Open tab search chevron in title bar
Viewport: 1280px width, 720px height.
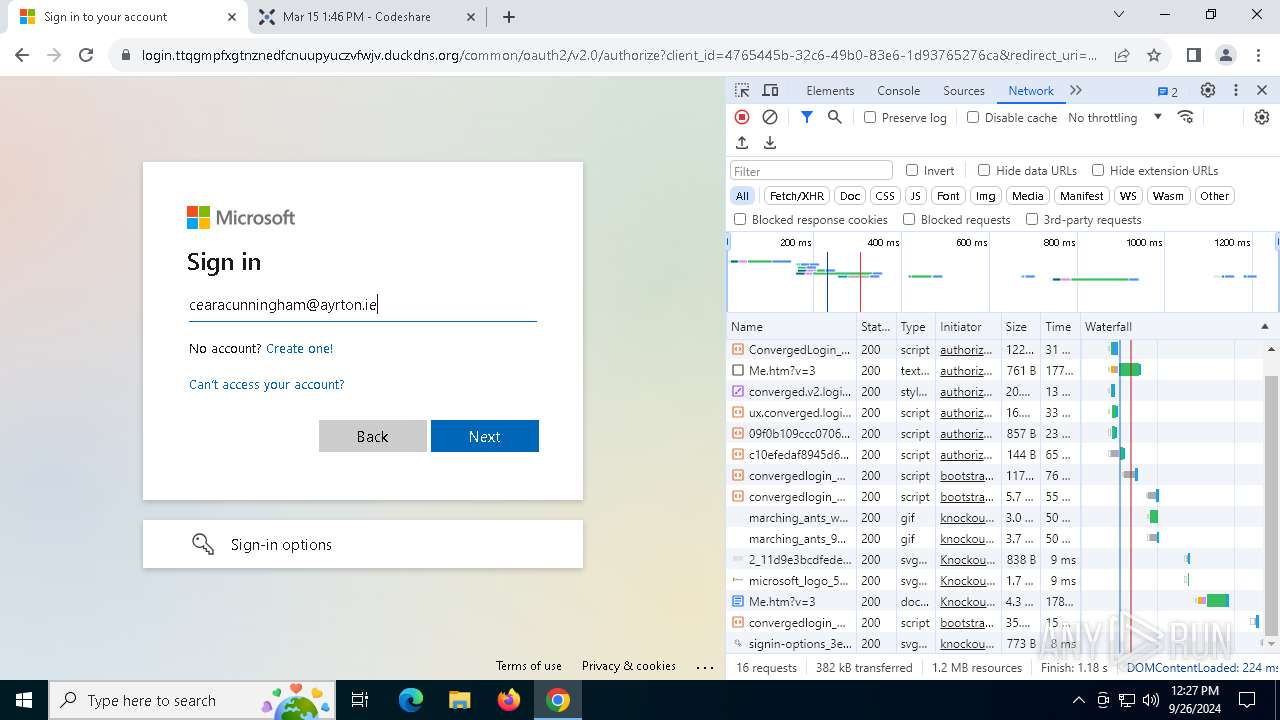click(1119, 14)
